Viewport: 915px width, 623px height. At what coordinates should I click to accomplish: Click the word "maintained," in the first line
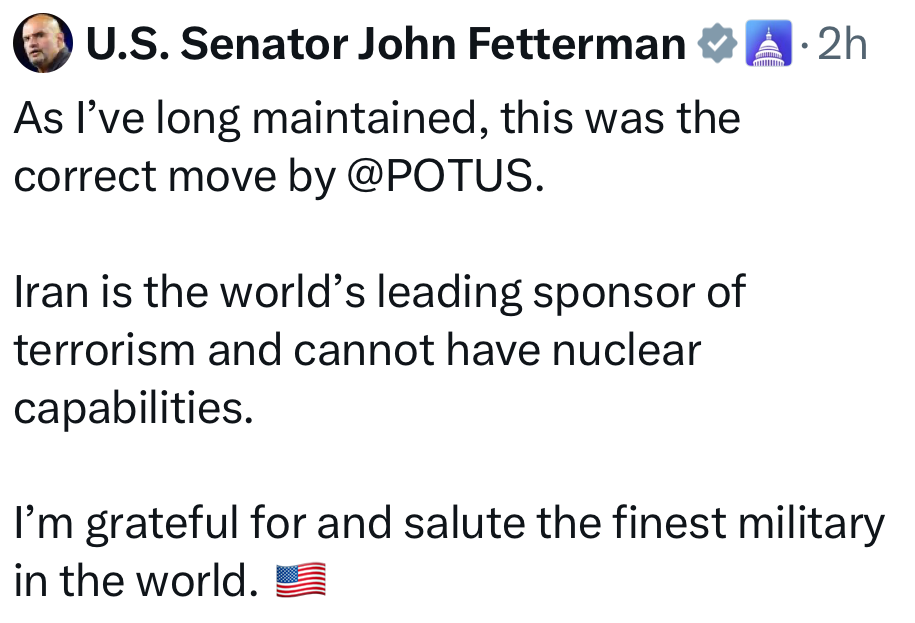point(369,119)
